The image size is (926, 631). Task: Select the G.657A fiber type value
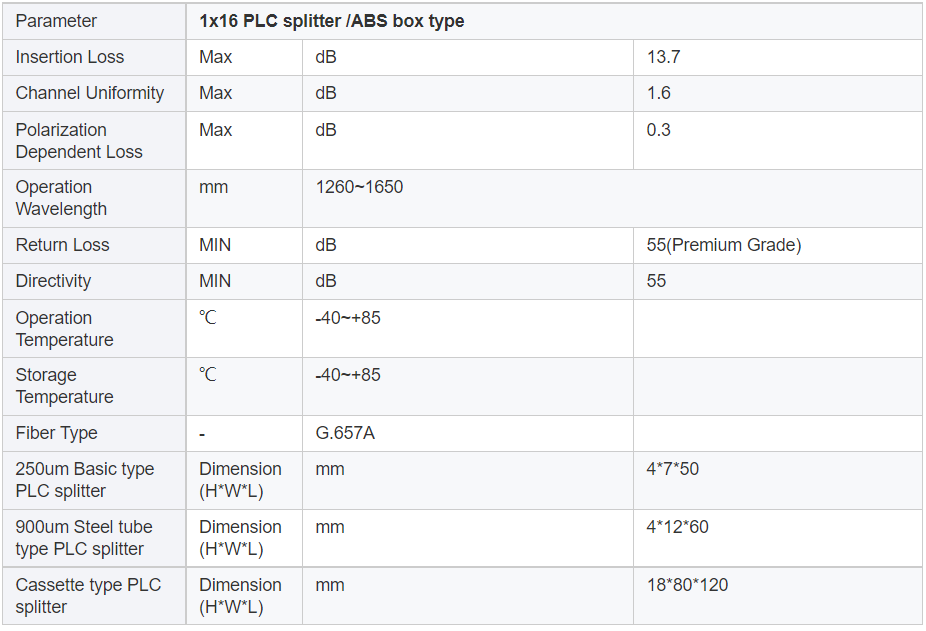(x=344, y=433)
